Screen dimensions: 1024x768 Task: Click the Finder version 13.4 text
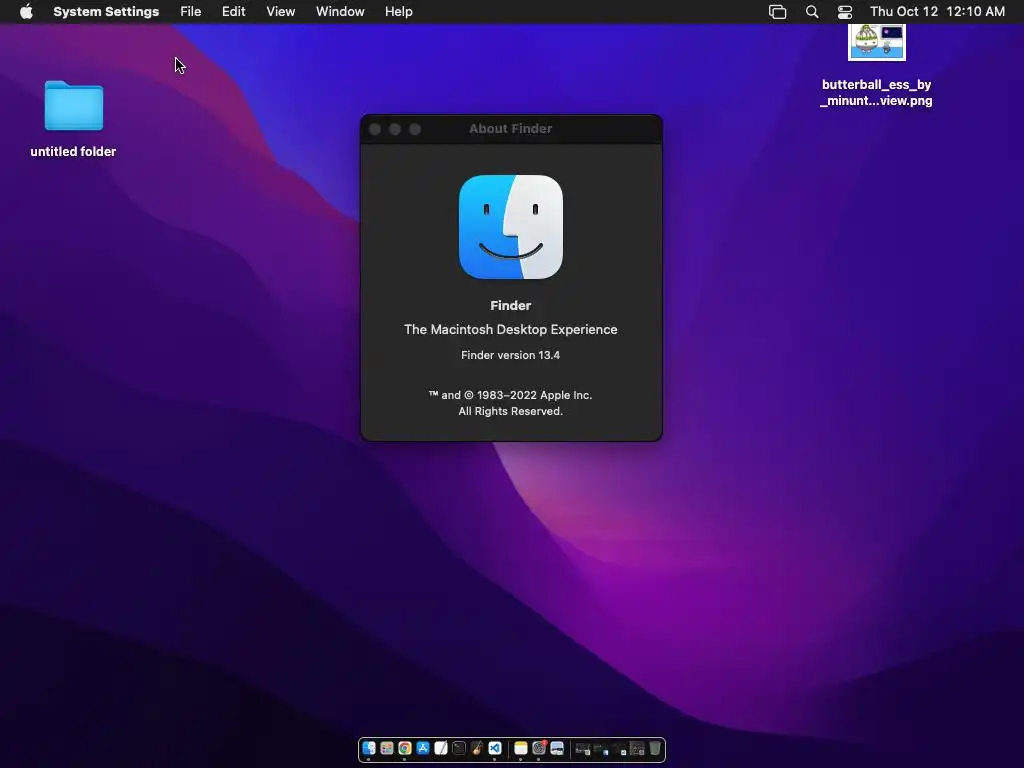pos(510,355)
